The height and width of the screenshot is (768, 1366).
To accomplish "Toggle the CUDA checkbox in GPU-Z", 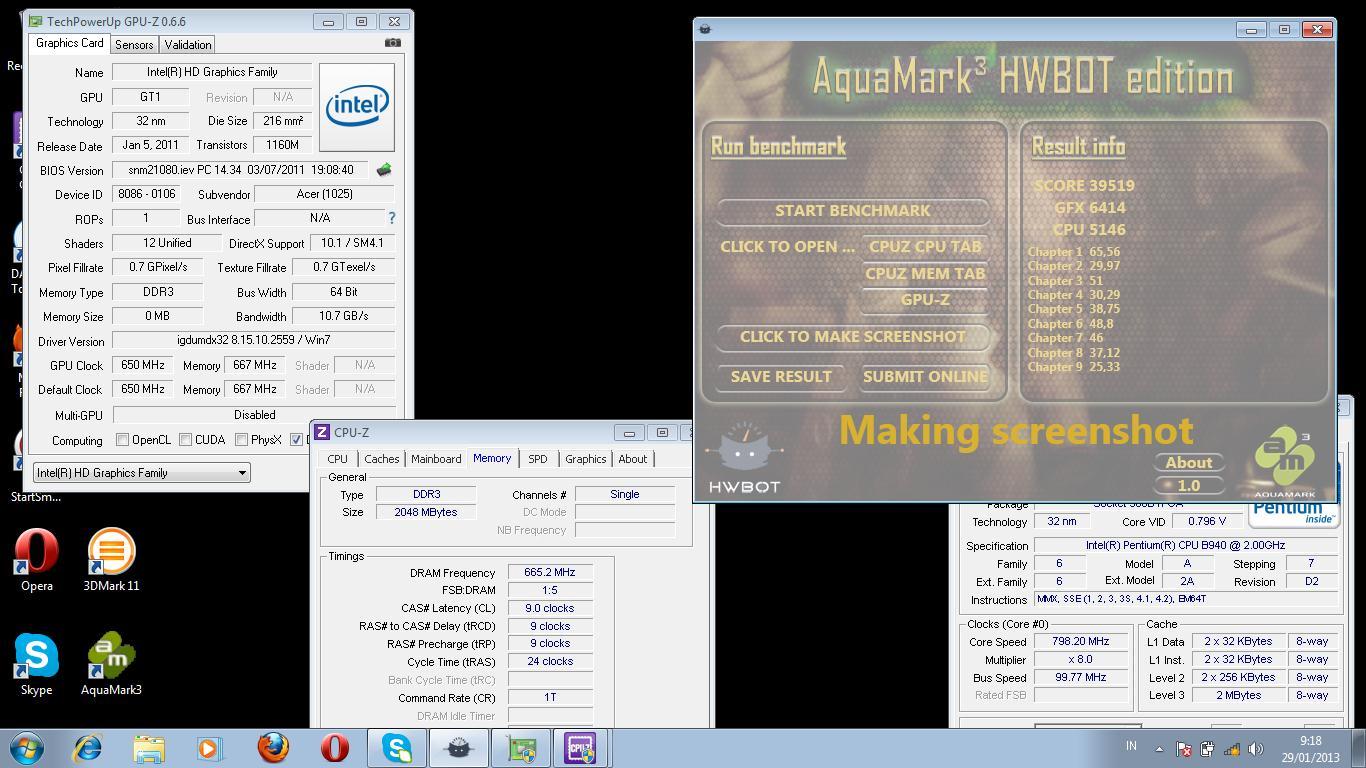I will pos(185,440).
